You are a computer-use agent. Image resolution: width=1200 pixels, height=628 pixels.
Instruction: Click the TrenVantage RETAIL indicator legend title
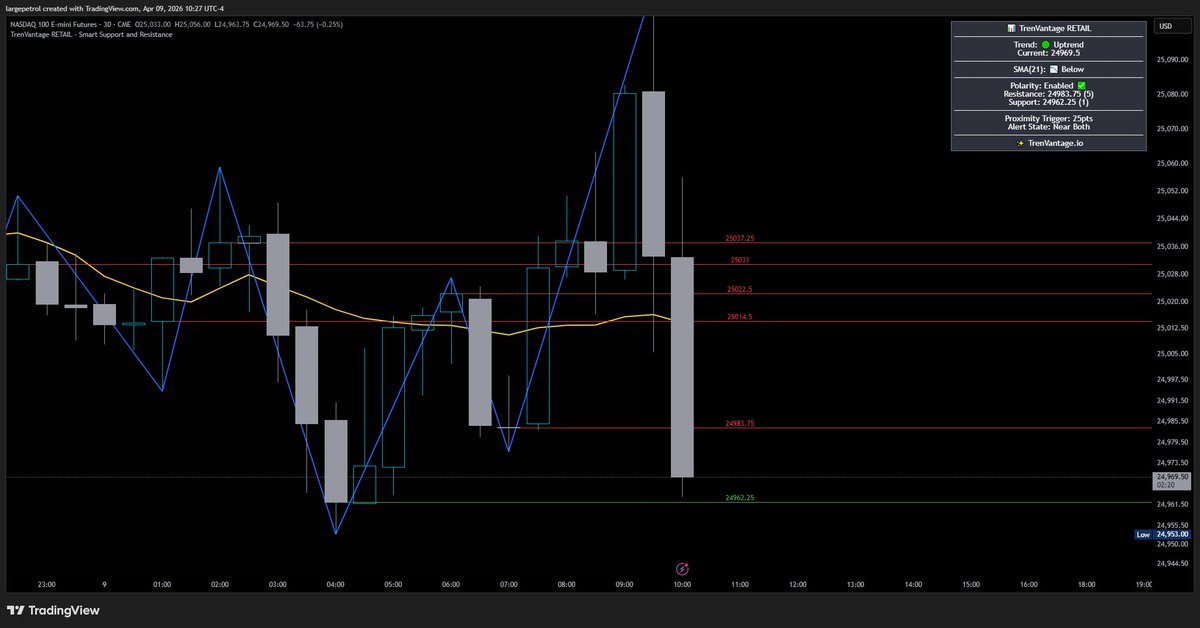(x=89, y=34)
